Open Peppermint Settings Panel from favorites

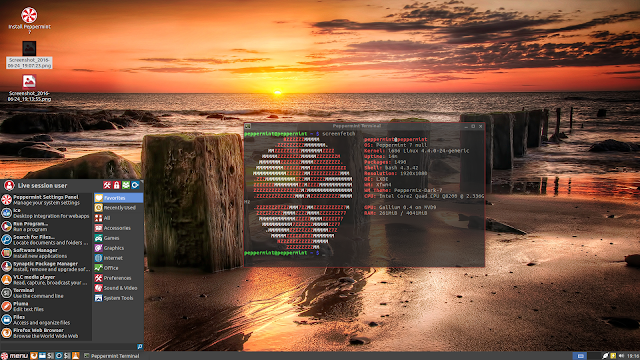point(46,200)
